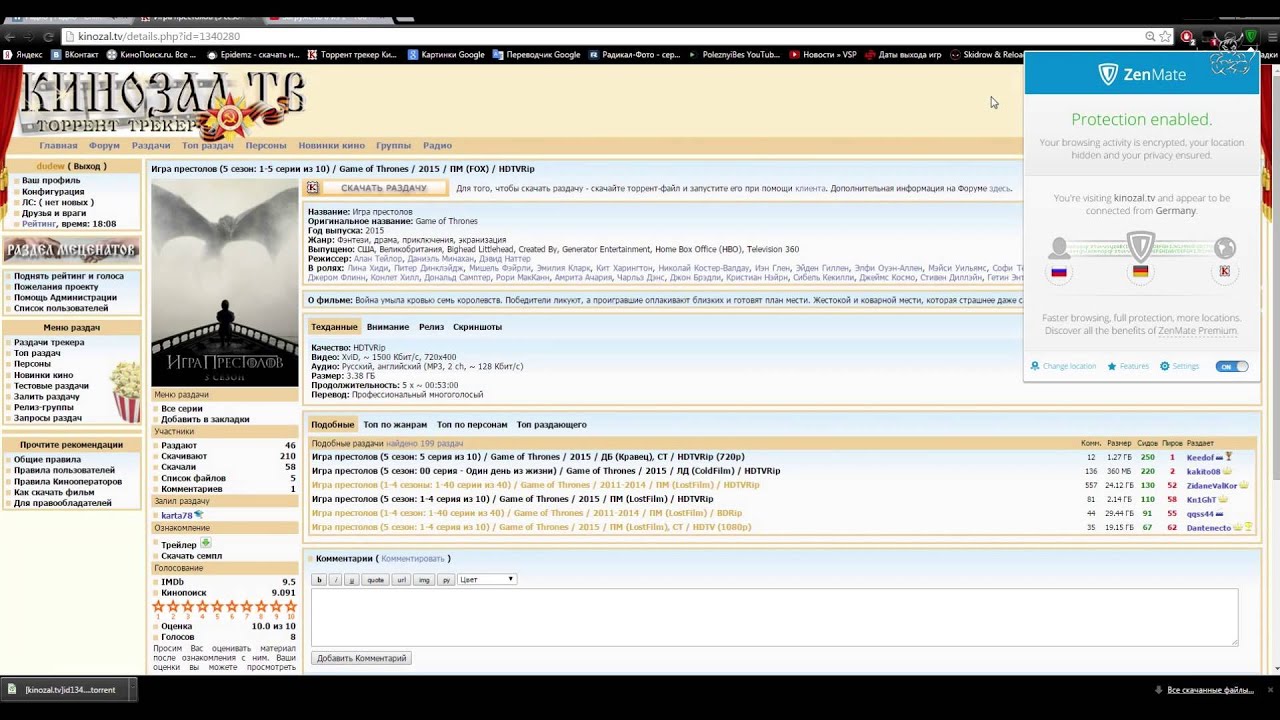Open the Переводчик Google bookmark

tap(535, 55)
